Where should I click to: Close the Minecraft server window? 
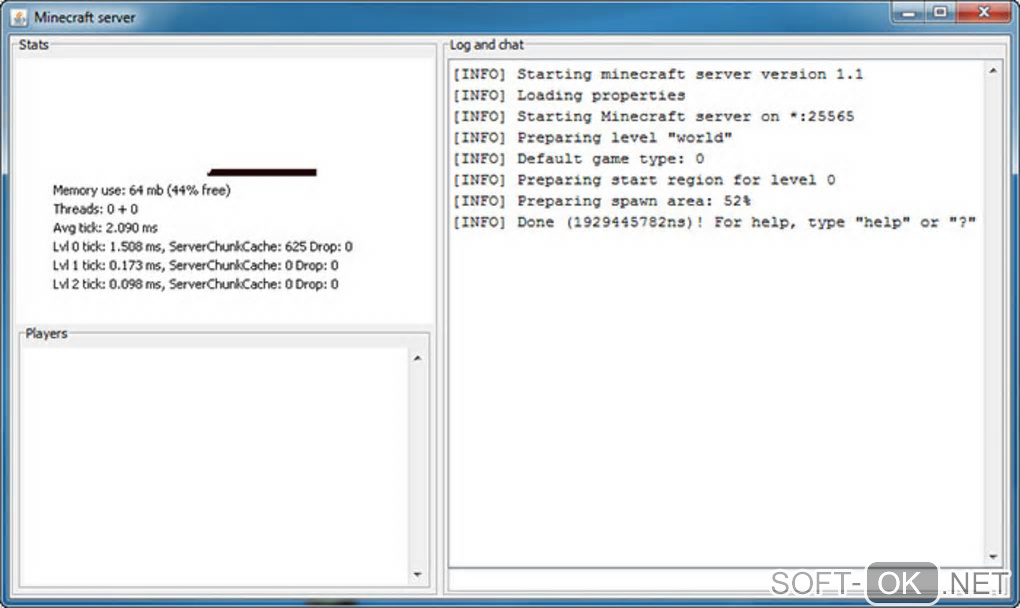[984, 13]
